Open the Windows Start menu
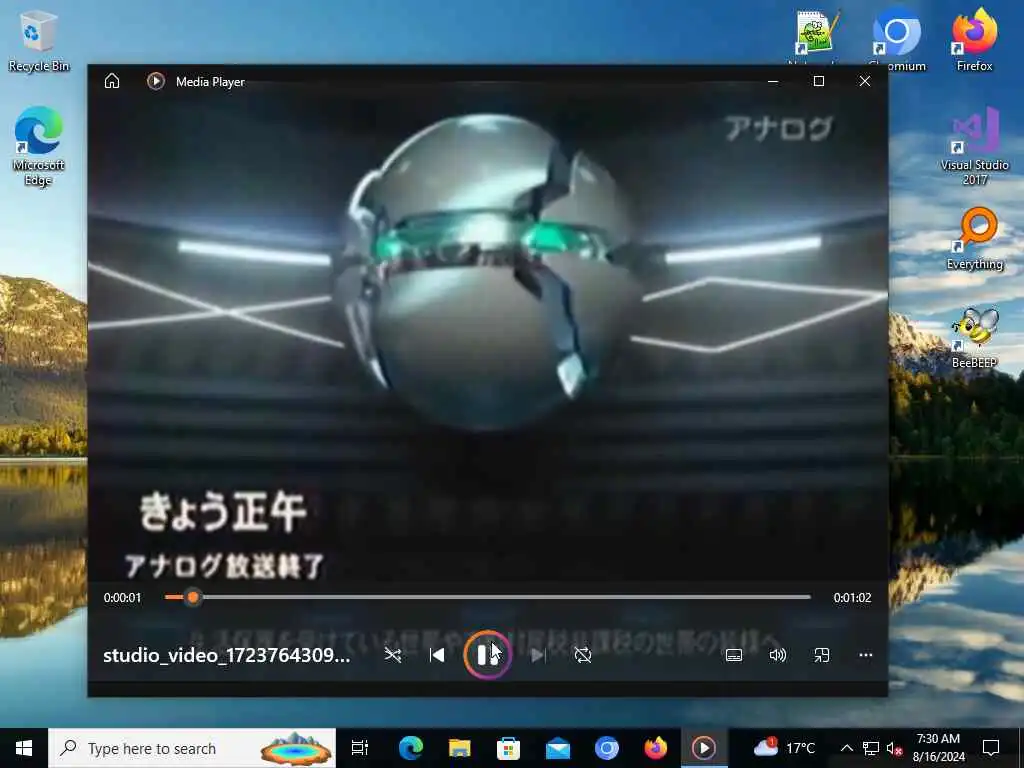 tap(24, 748)
